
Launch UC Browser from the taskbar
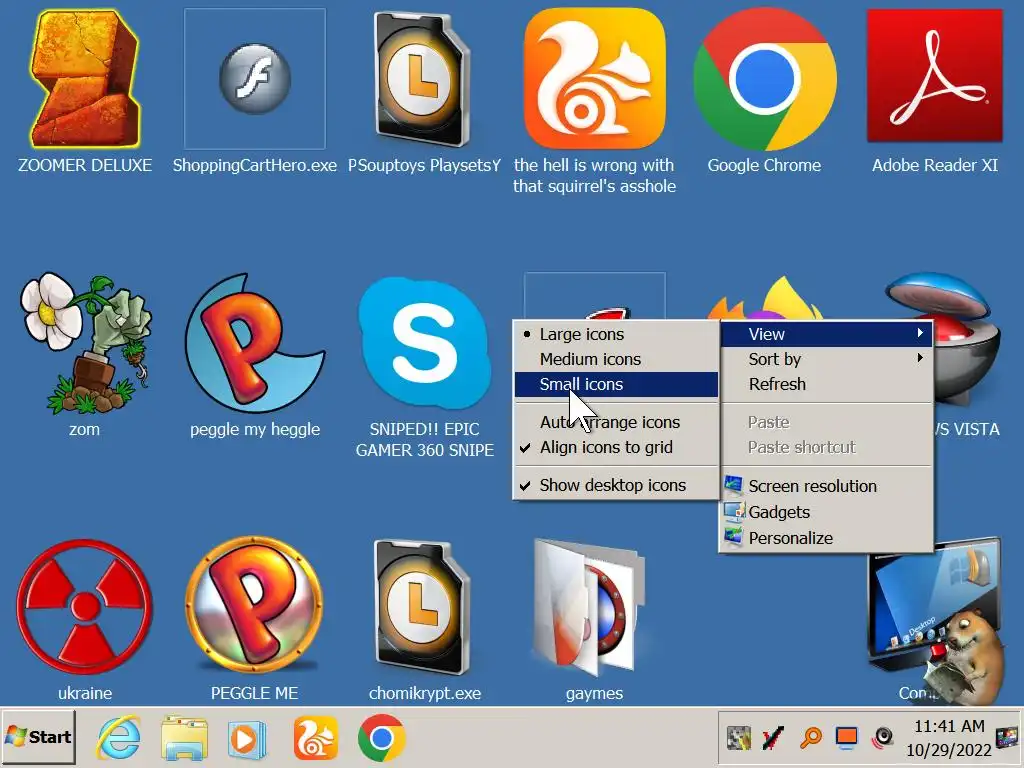[x=316, y=738]
